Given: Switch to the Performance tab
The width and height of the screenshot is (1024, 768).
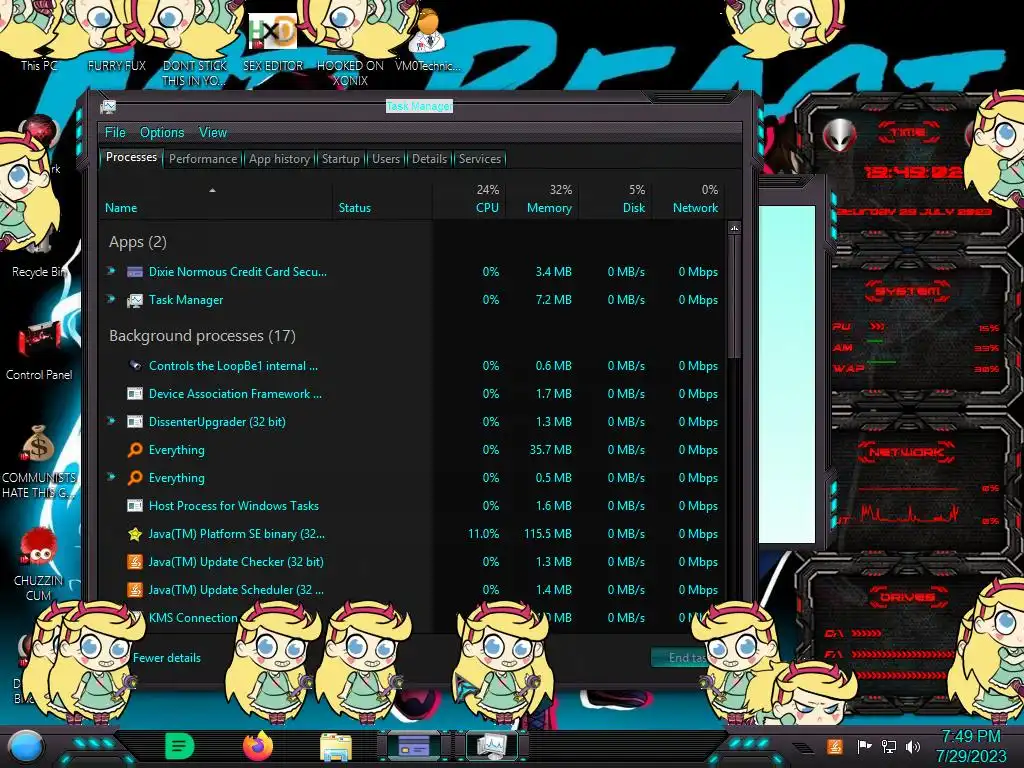Looking at the screenshot, I should pos(203,159).
